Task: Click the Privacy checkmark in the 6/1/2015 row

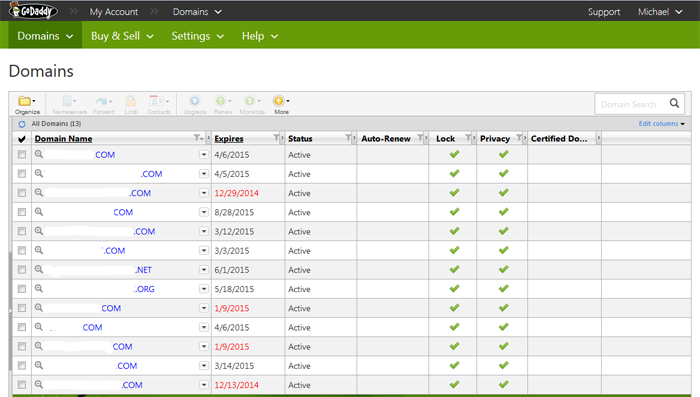Action: pyautogui.click(x=503, y=269)
